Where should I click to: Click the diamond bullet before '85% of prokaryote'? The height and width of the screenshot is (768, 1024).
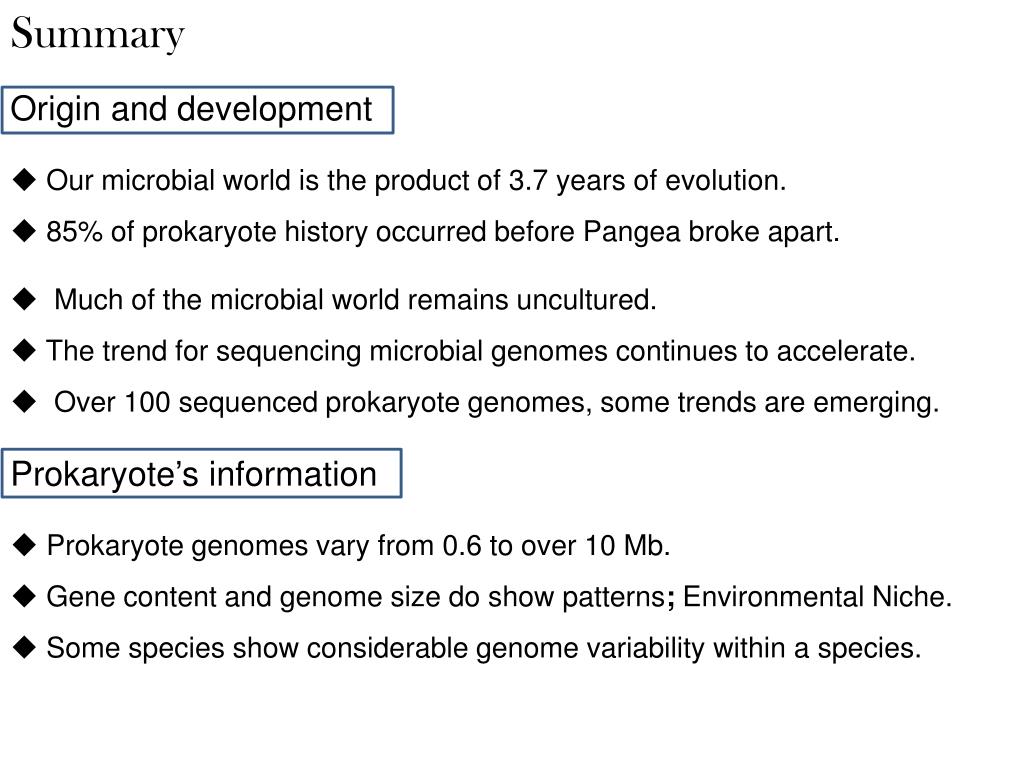tap(24, 231)
